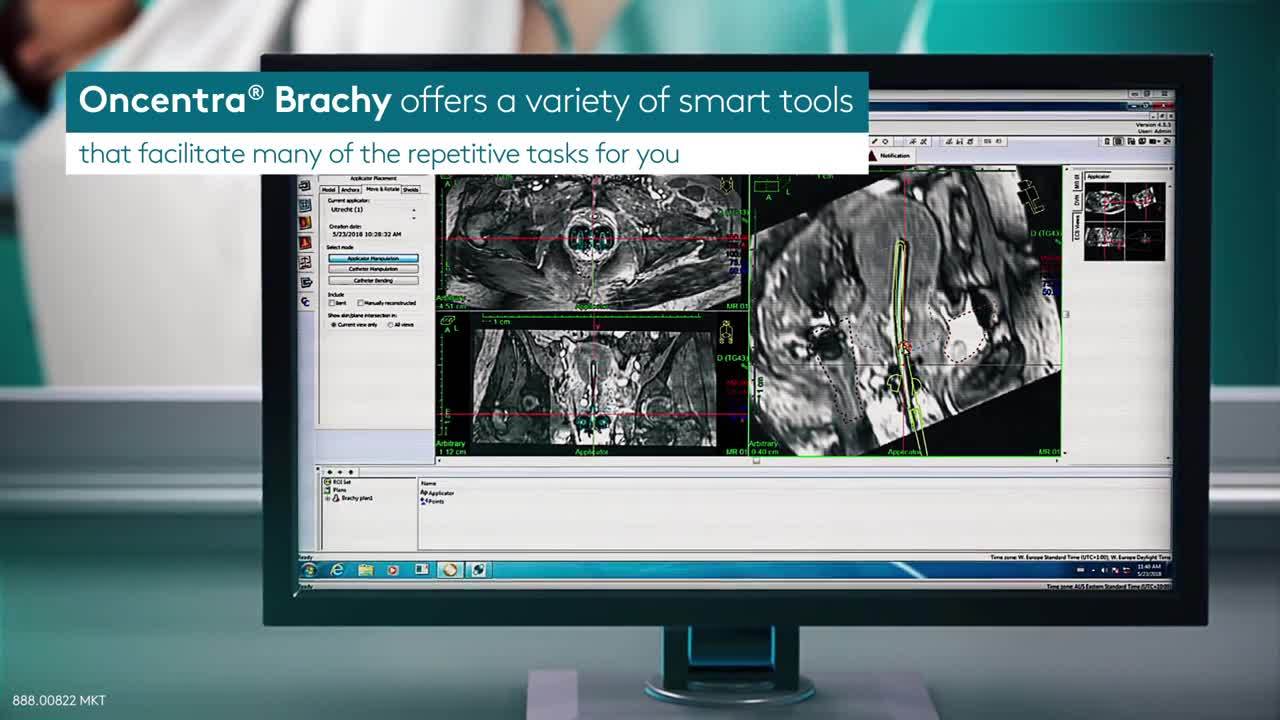Launch Internet Explorer from the taskbar

point(337,569)
